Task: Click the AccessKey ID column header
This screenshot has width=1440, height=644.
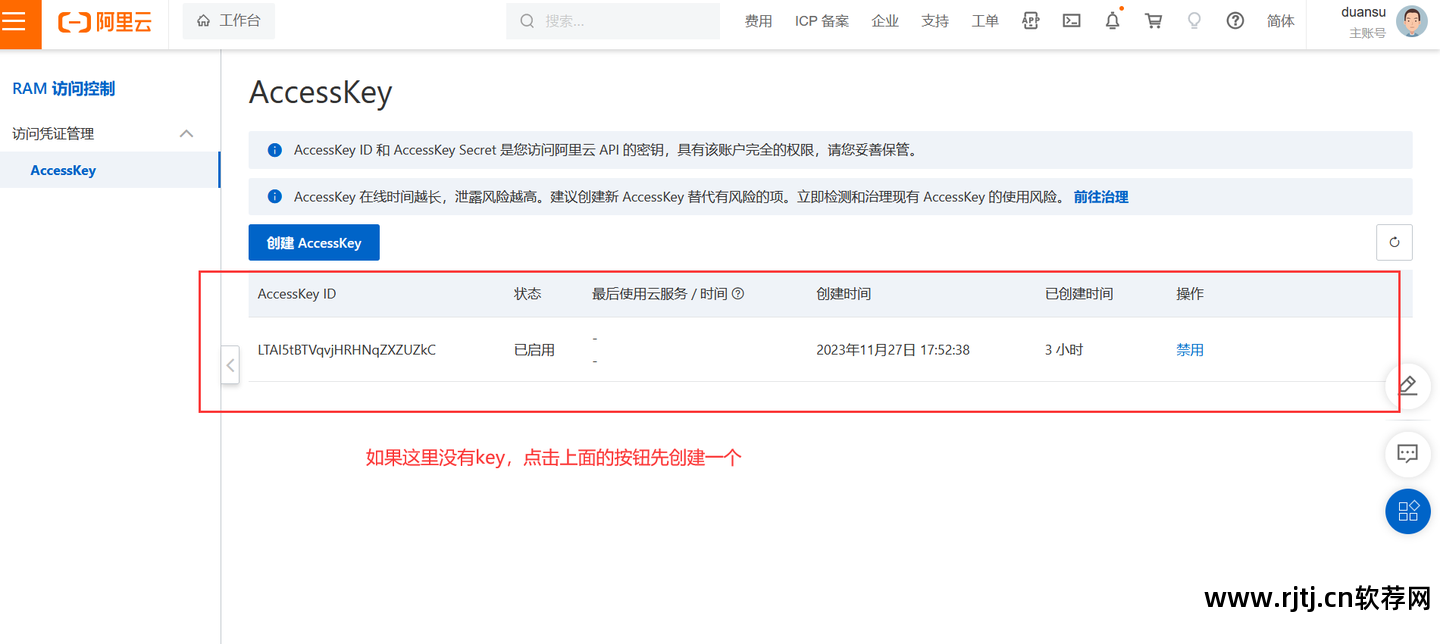Action: pyautogui.click(x=297, y=294)
